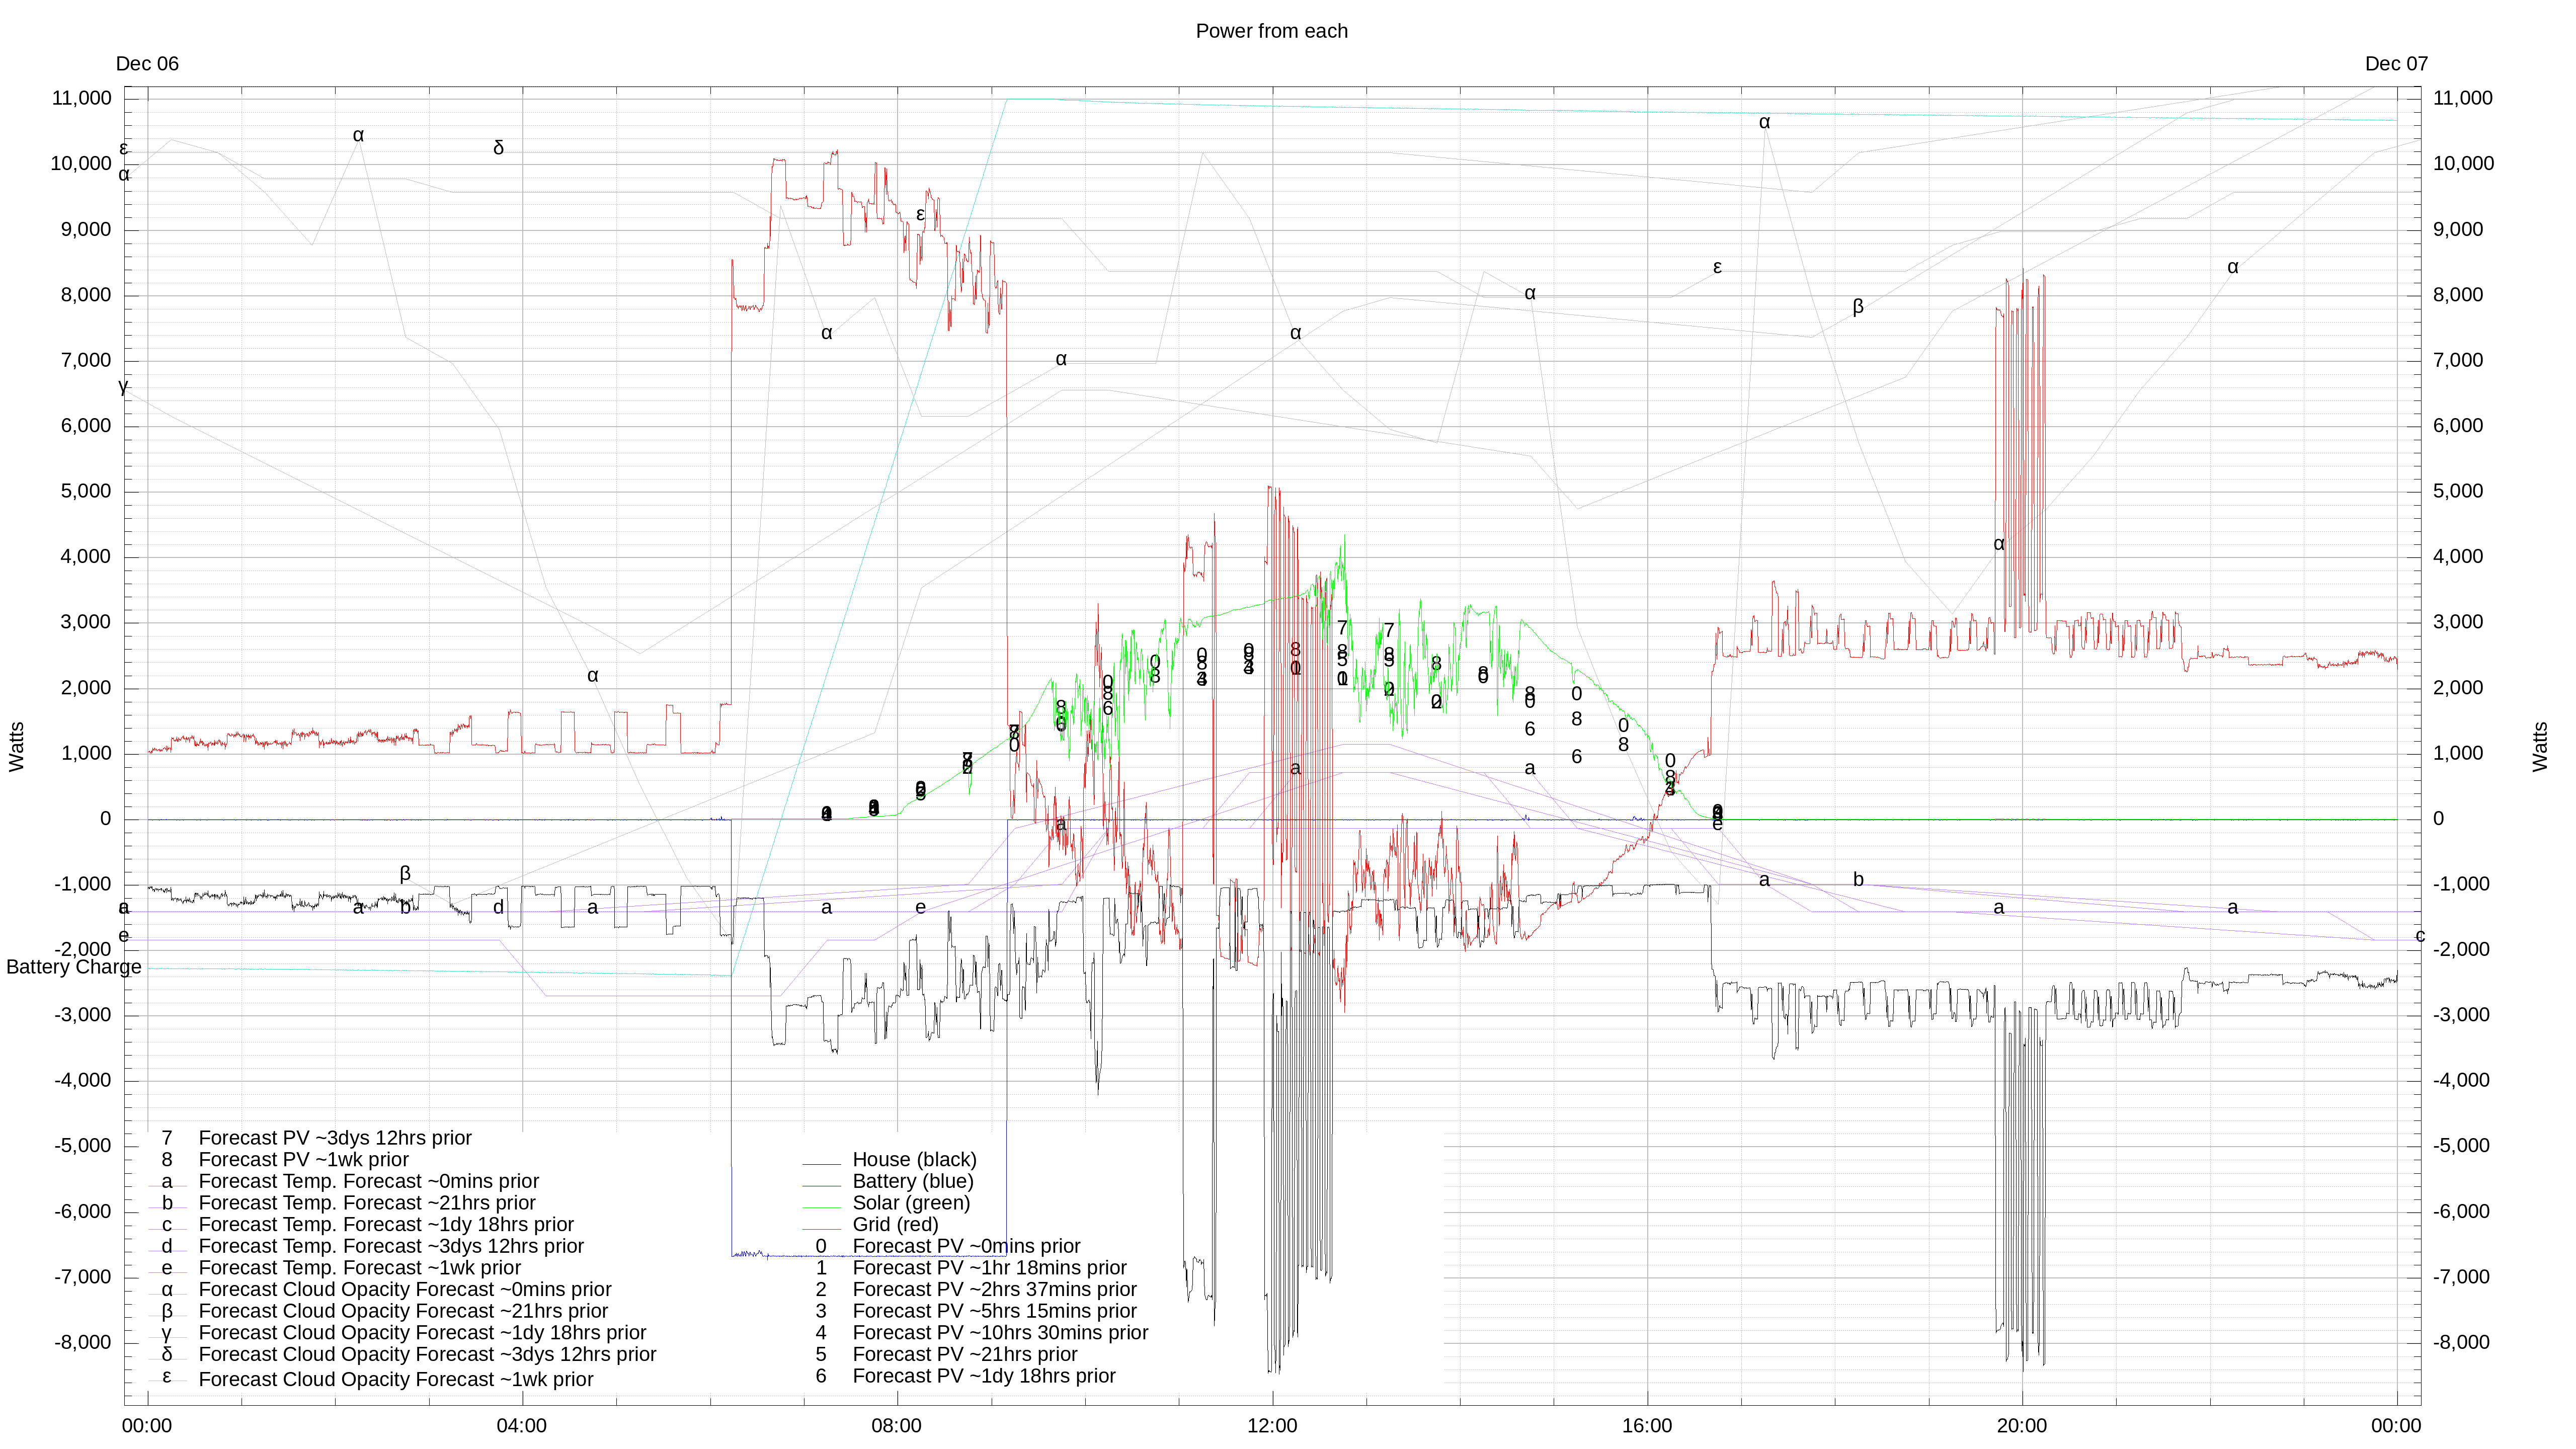Click the '08:00' x-axis tick label
The height and width of the screenshot is (1449, 2576).
click(x=897, y=1426)
